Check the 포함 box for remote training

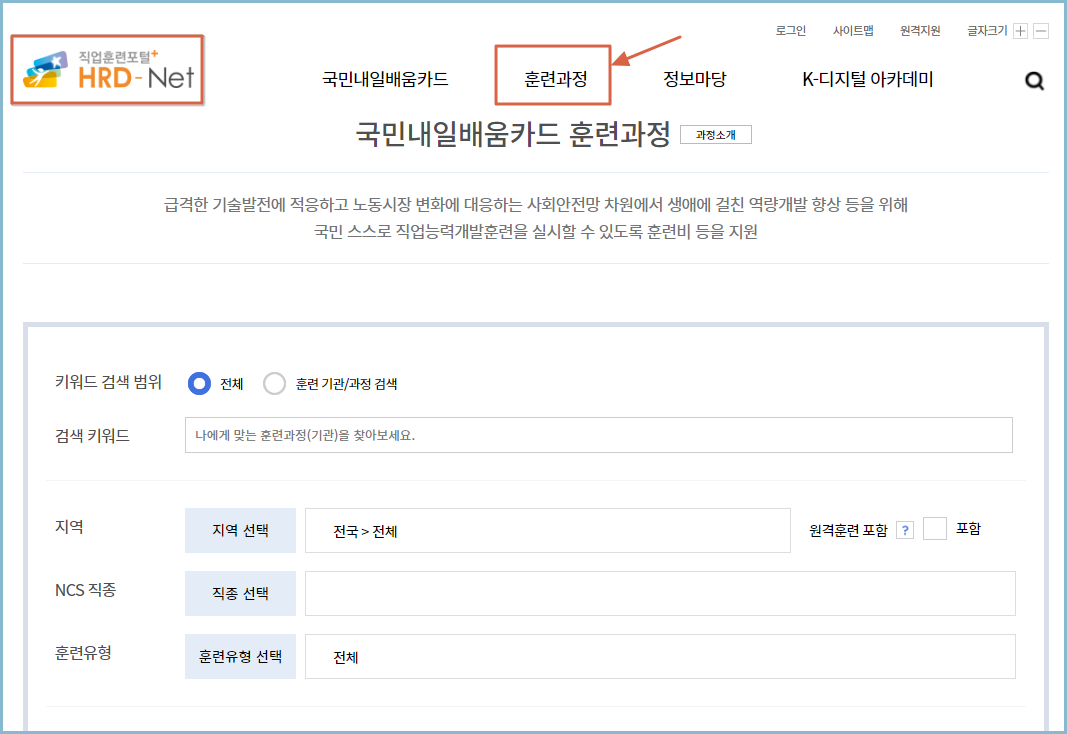935,530
